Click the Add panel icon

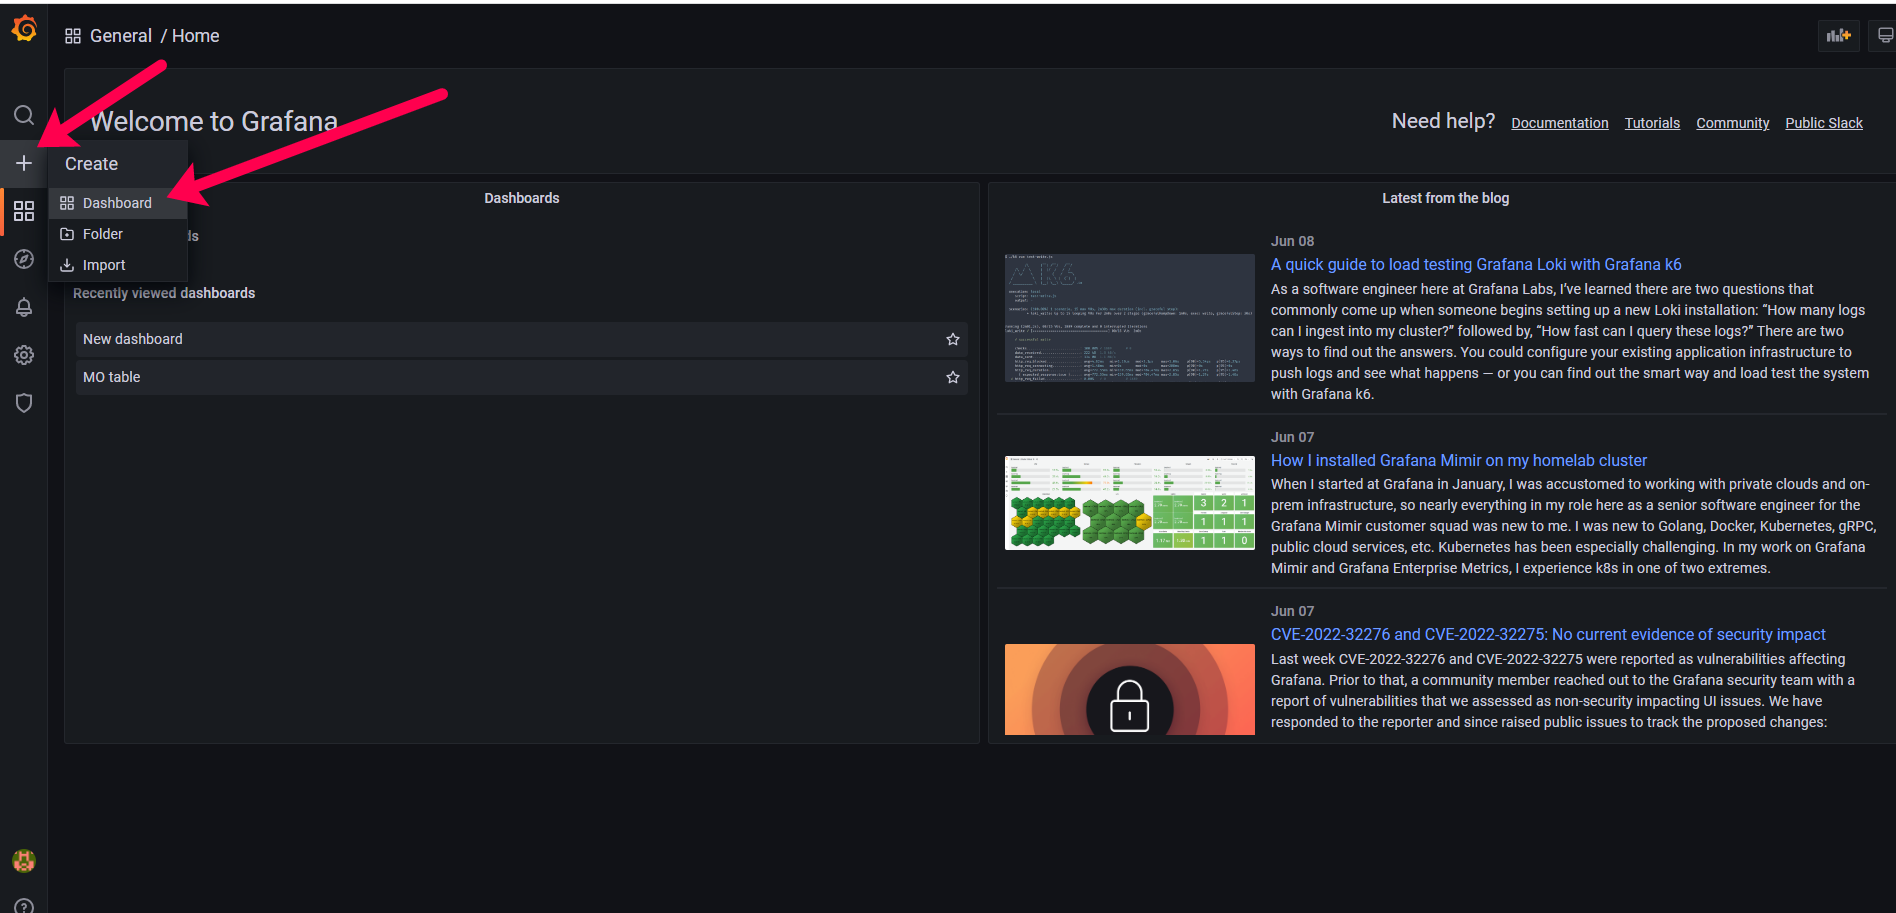click(x=1838, y=36)
